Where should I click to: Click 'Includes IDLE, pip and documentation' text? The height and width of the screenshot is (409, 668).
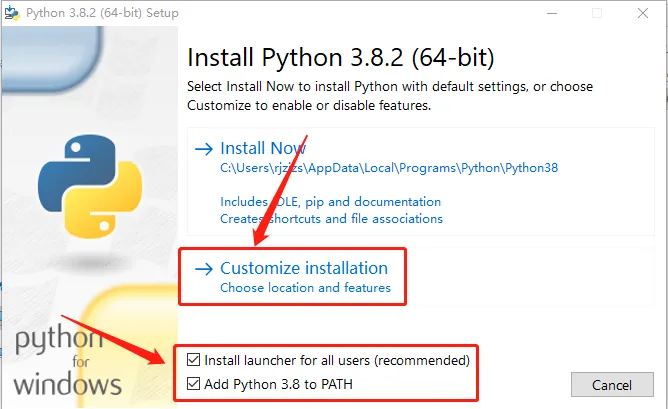330,201
